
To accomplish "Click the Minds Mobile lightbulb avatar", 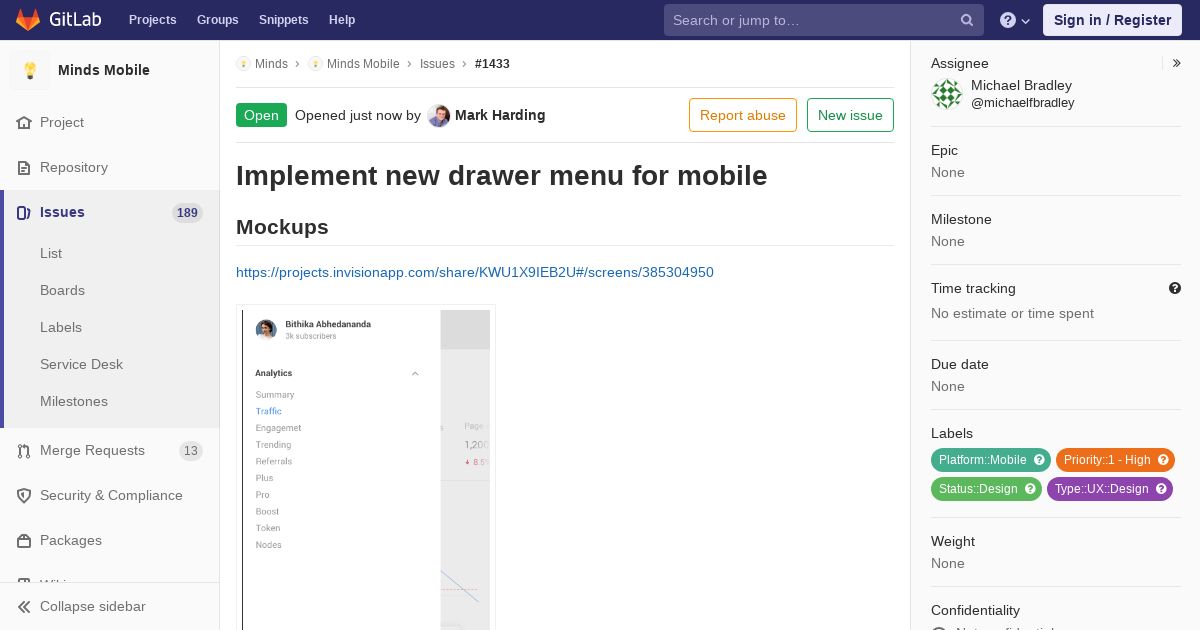I will pos(30,70).
